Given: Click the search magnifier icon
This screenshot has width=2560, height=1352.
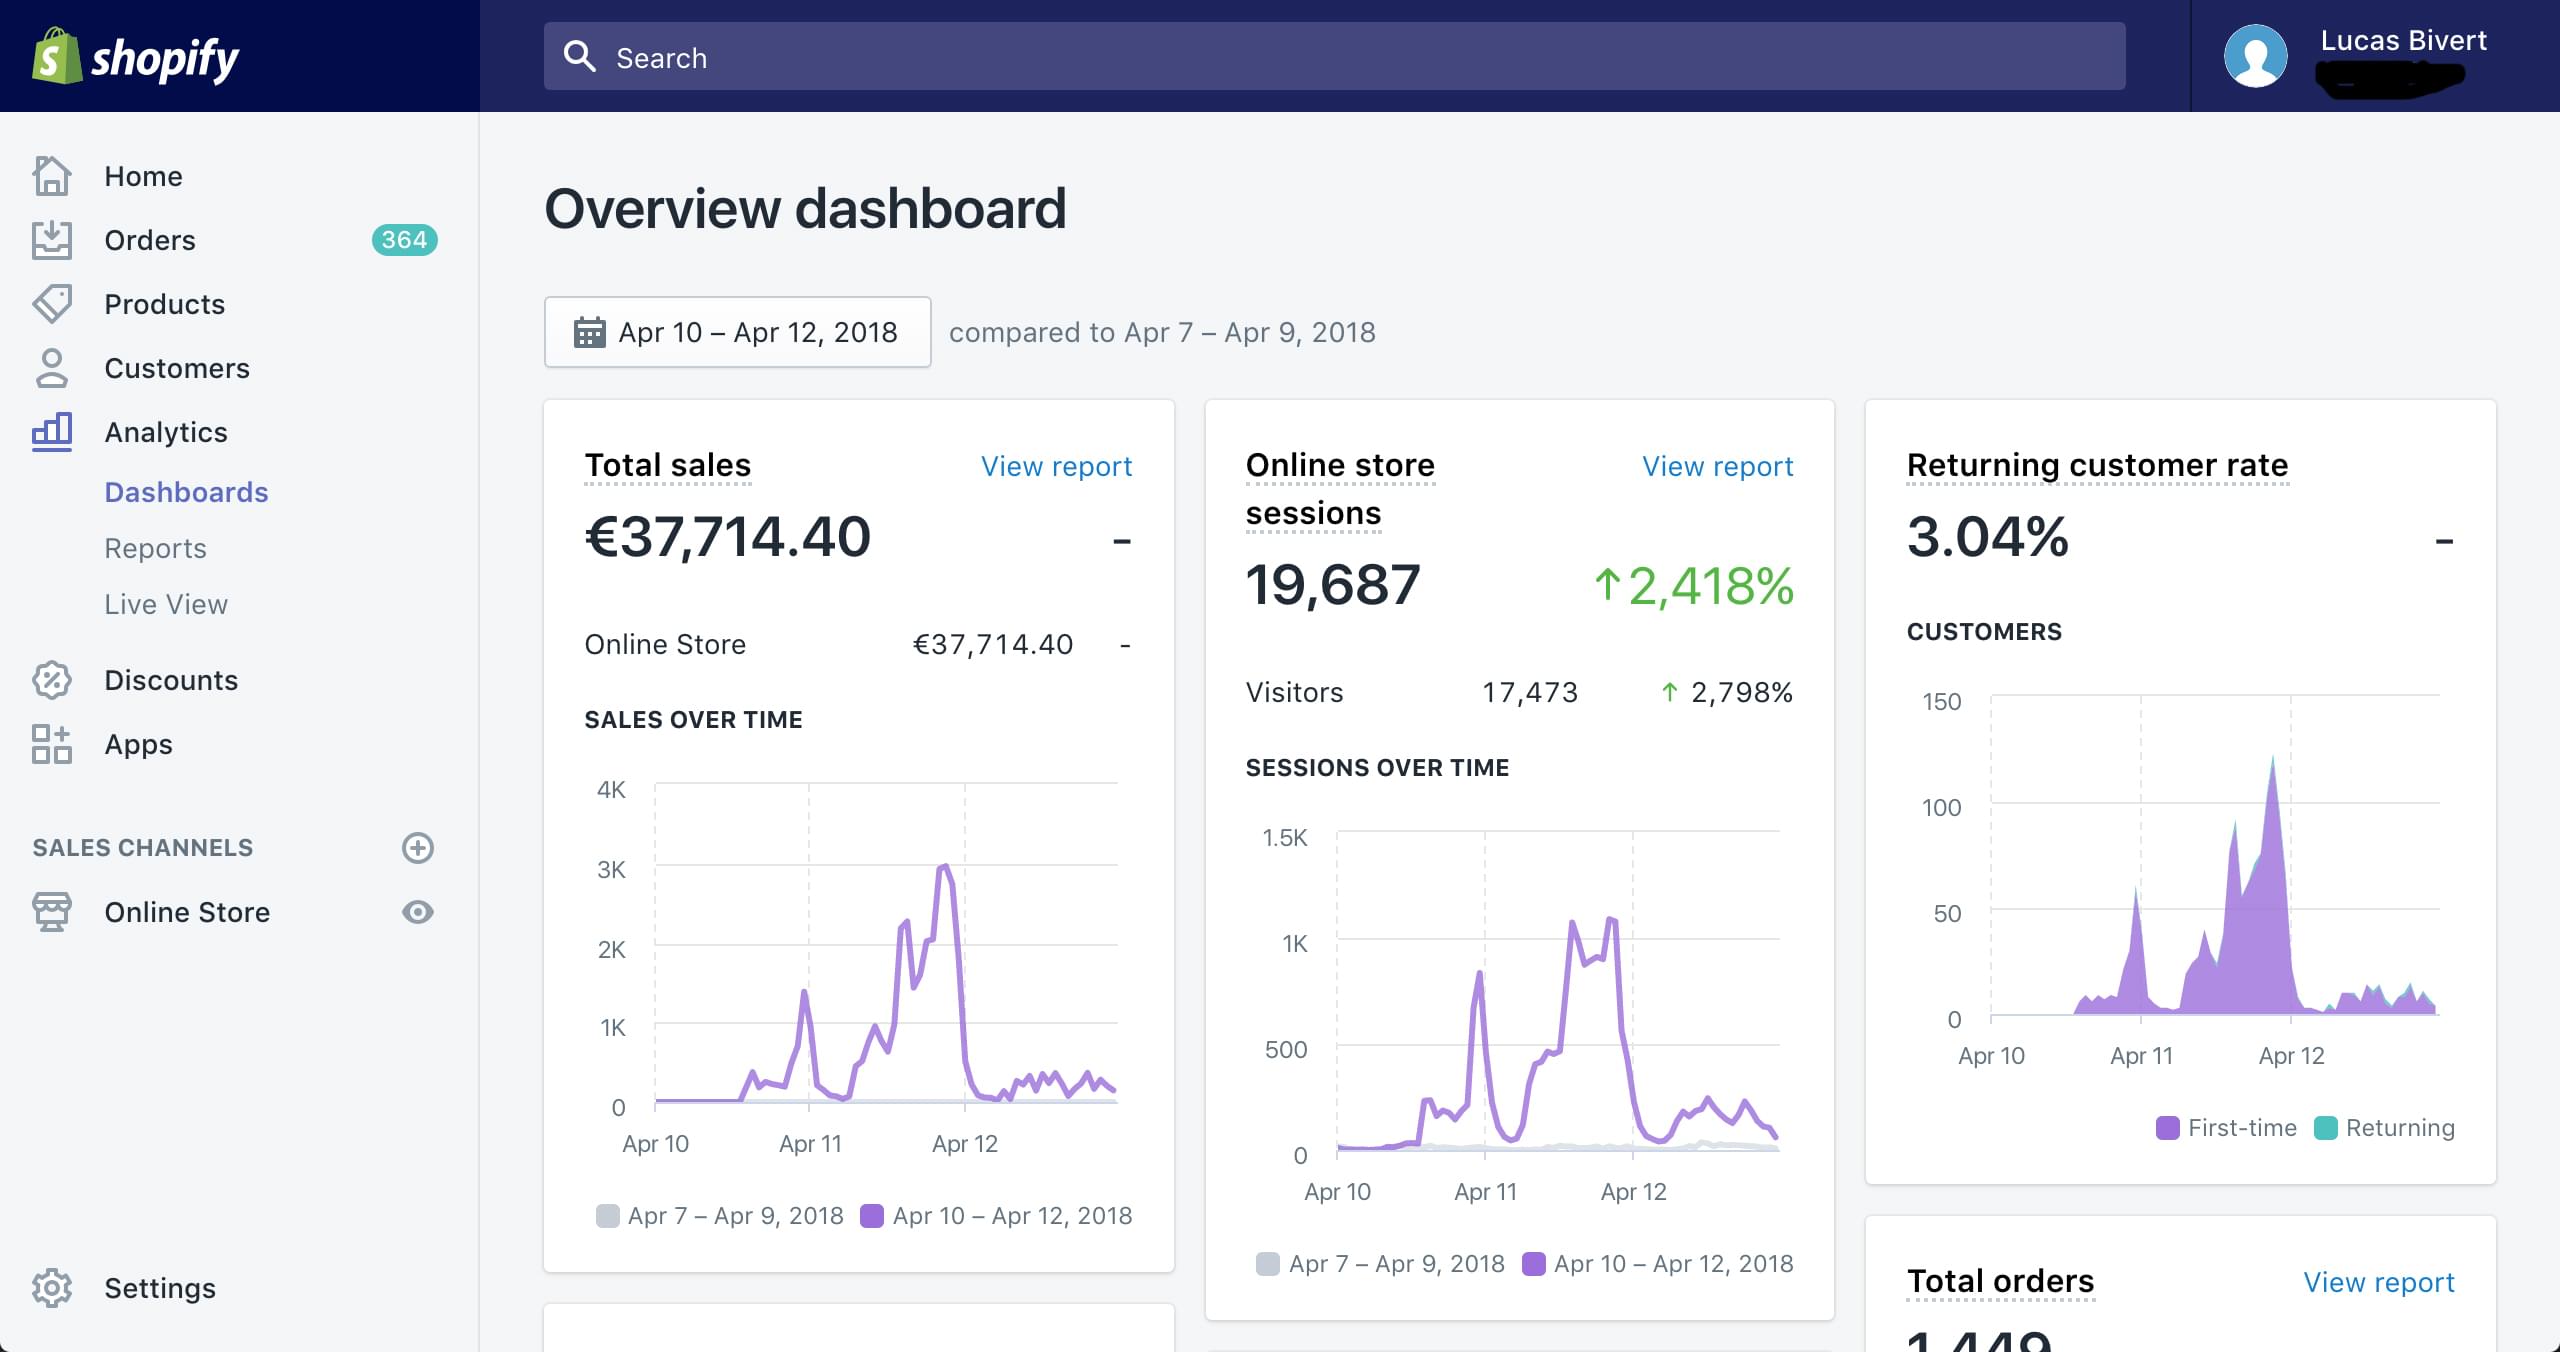Looking at the screenshot, I should point(580,56).
